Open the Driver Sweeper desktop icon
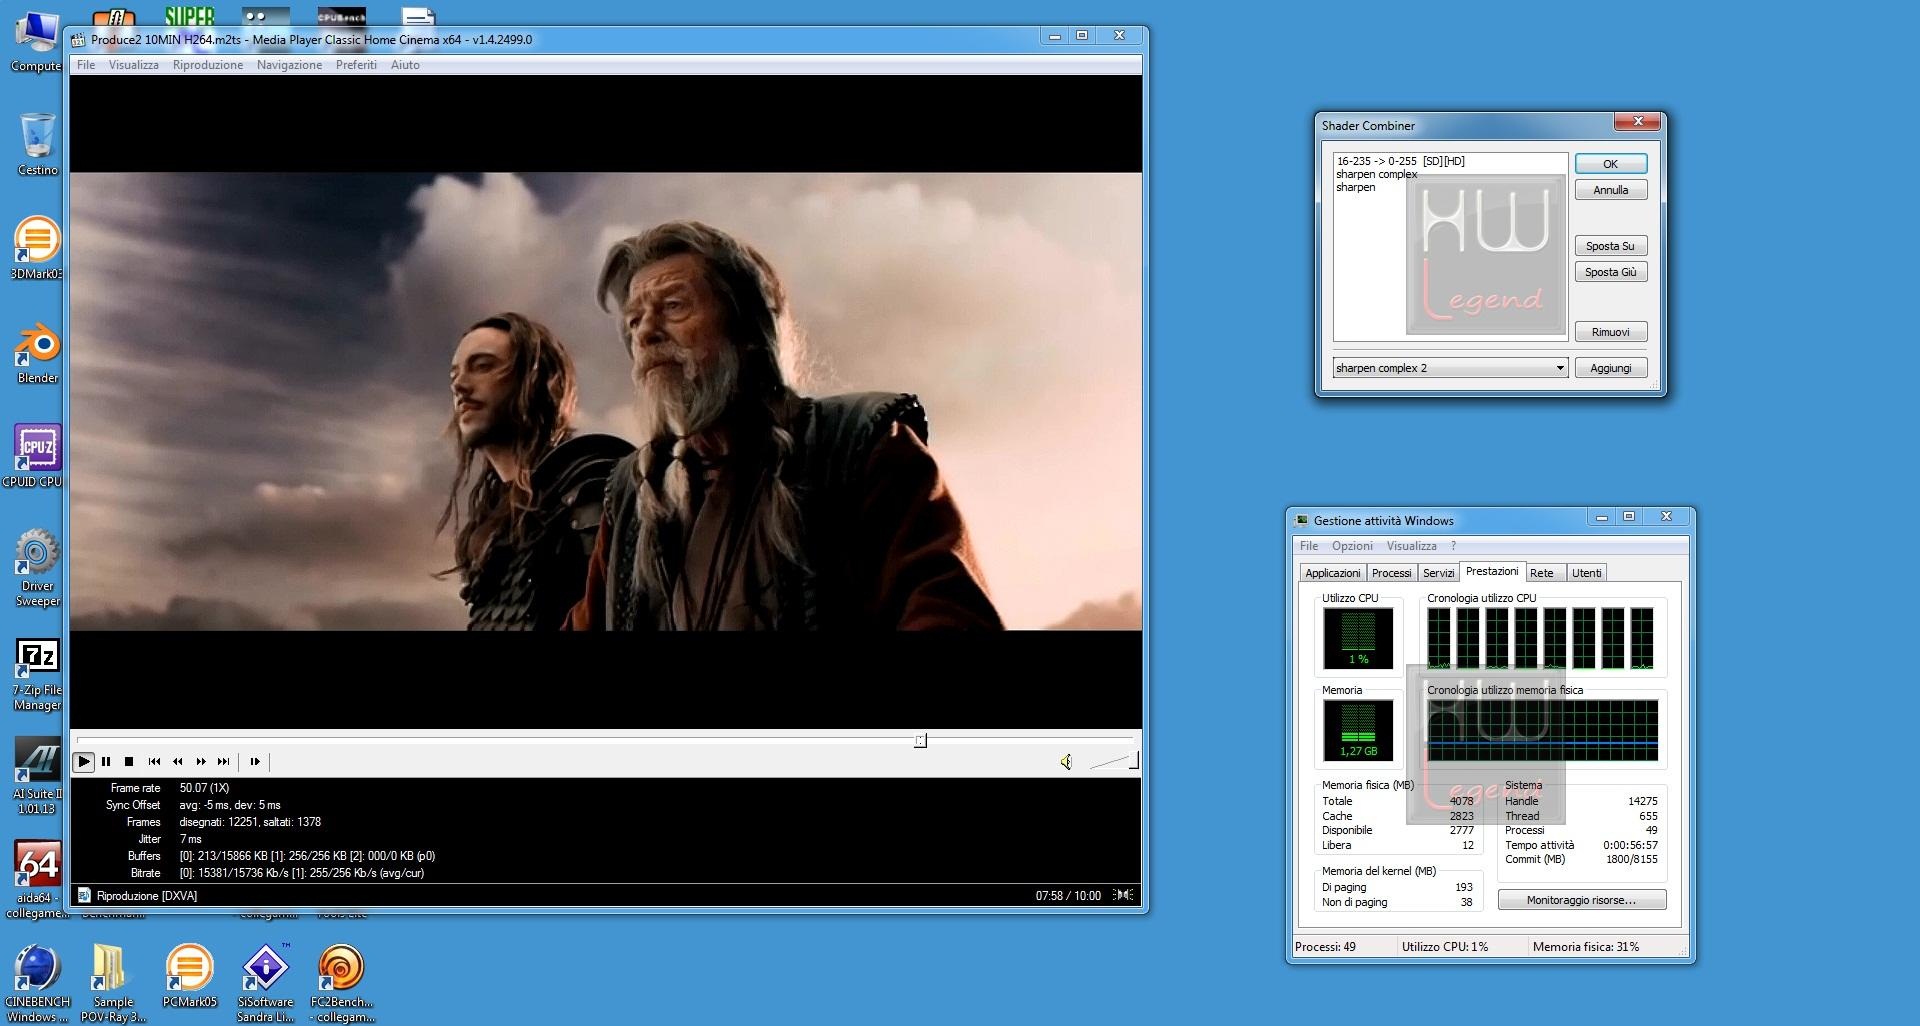This screenshot has width=1920, height=1026. click(x=37, y=567)
